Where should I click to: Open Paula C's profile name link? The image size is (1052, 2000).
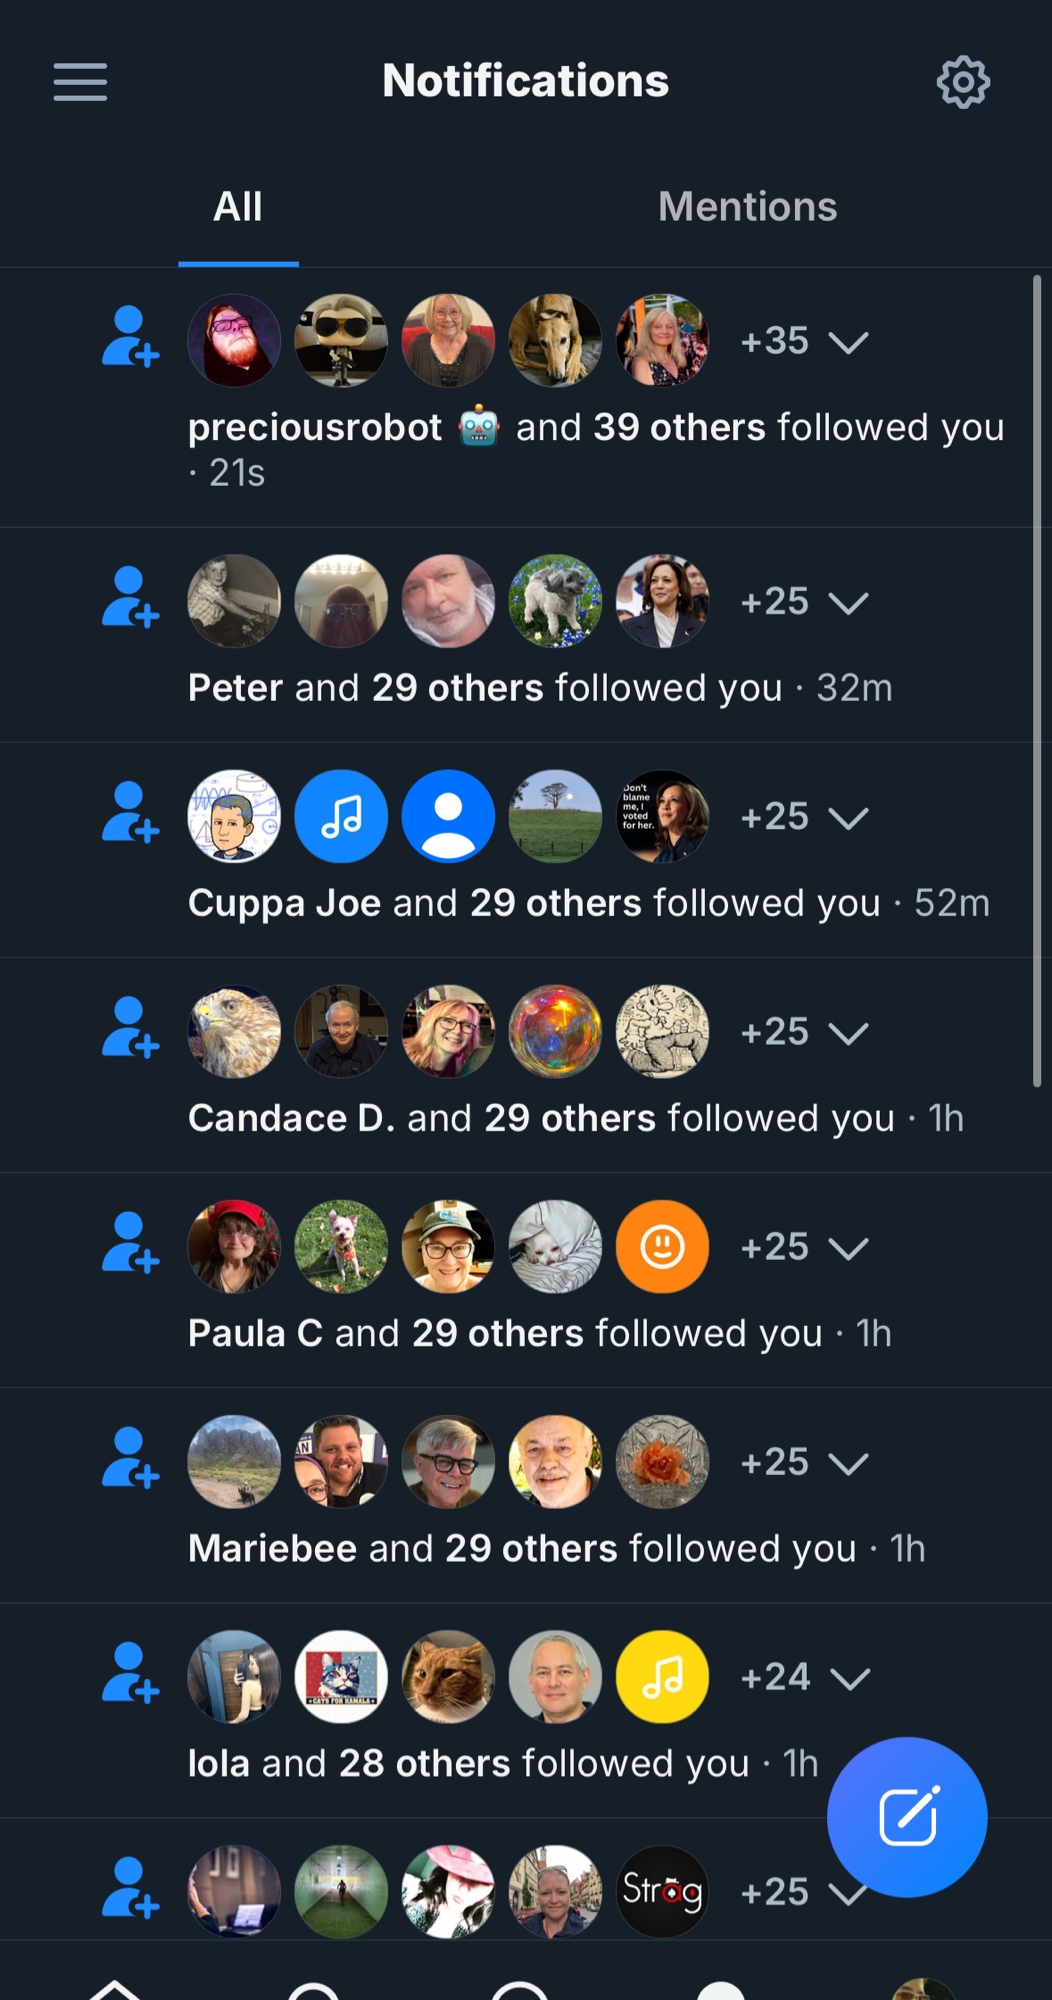(255, 1333)
